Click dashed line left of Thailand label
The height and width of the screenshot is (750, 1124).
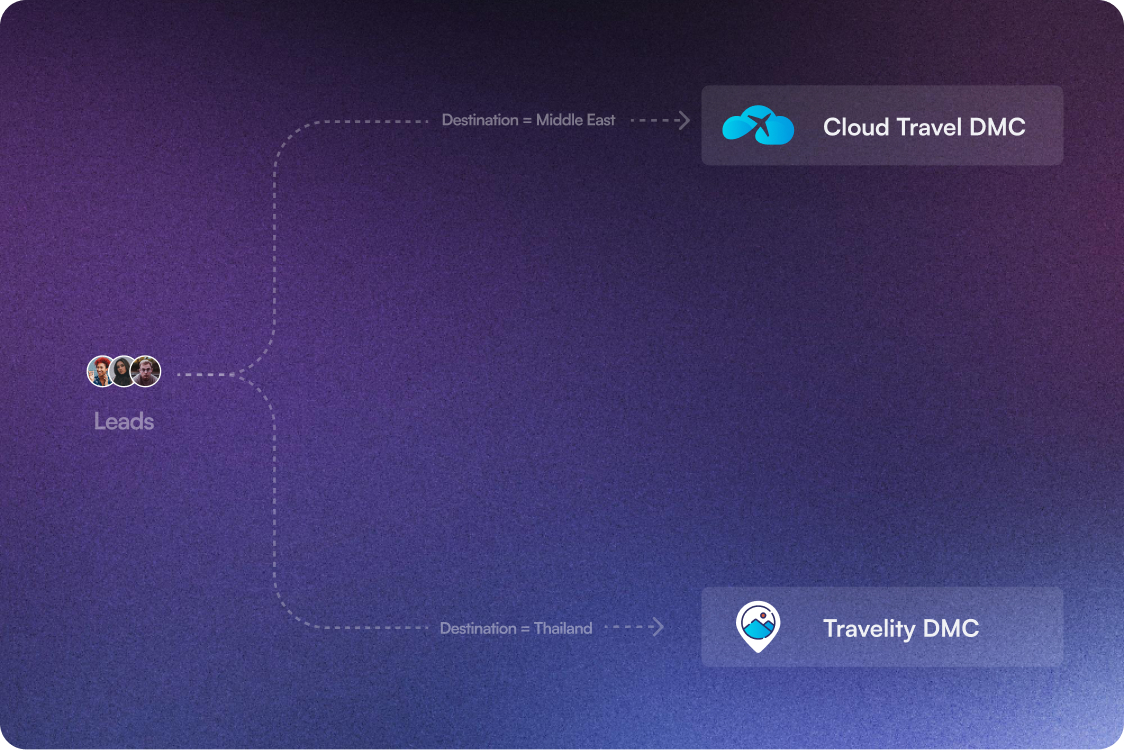[380, 628]
